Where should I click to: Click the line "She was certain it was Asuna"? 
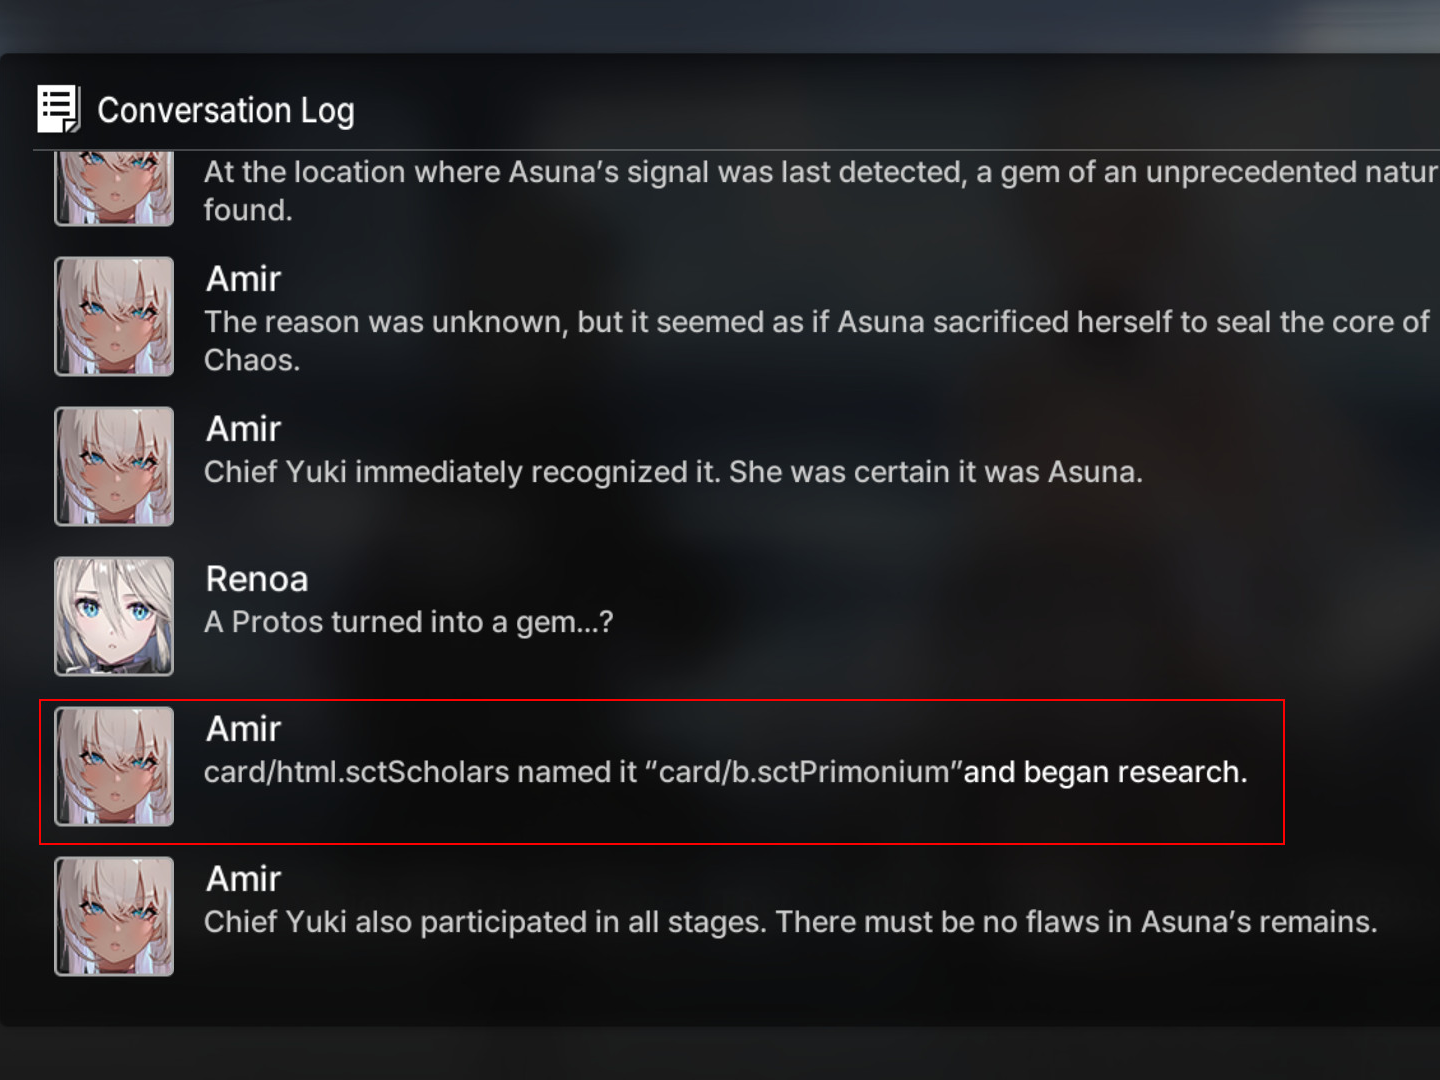[935, 472]
